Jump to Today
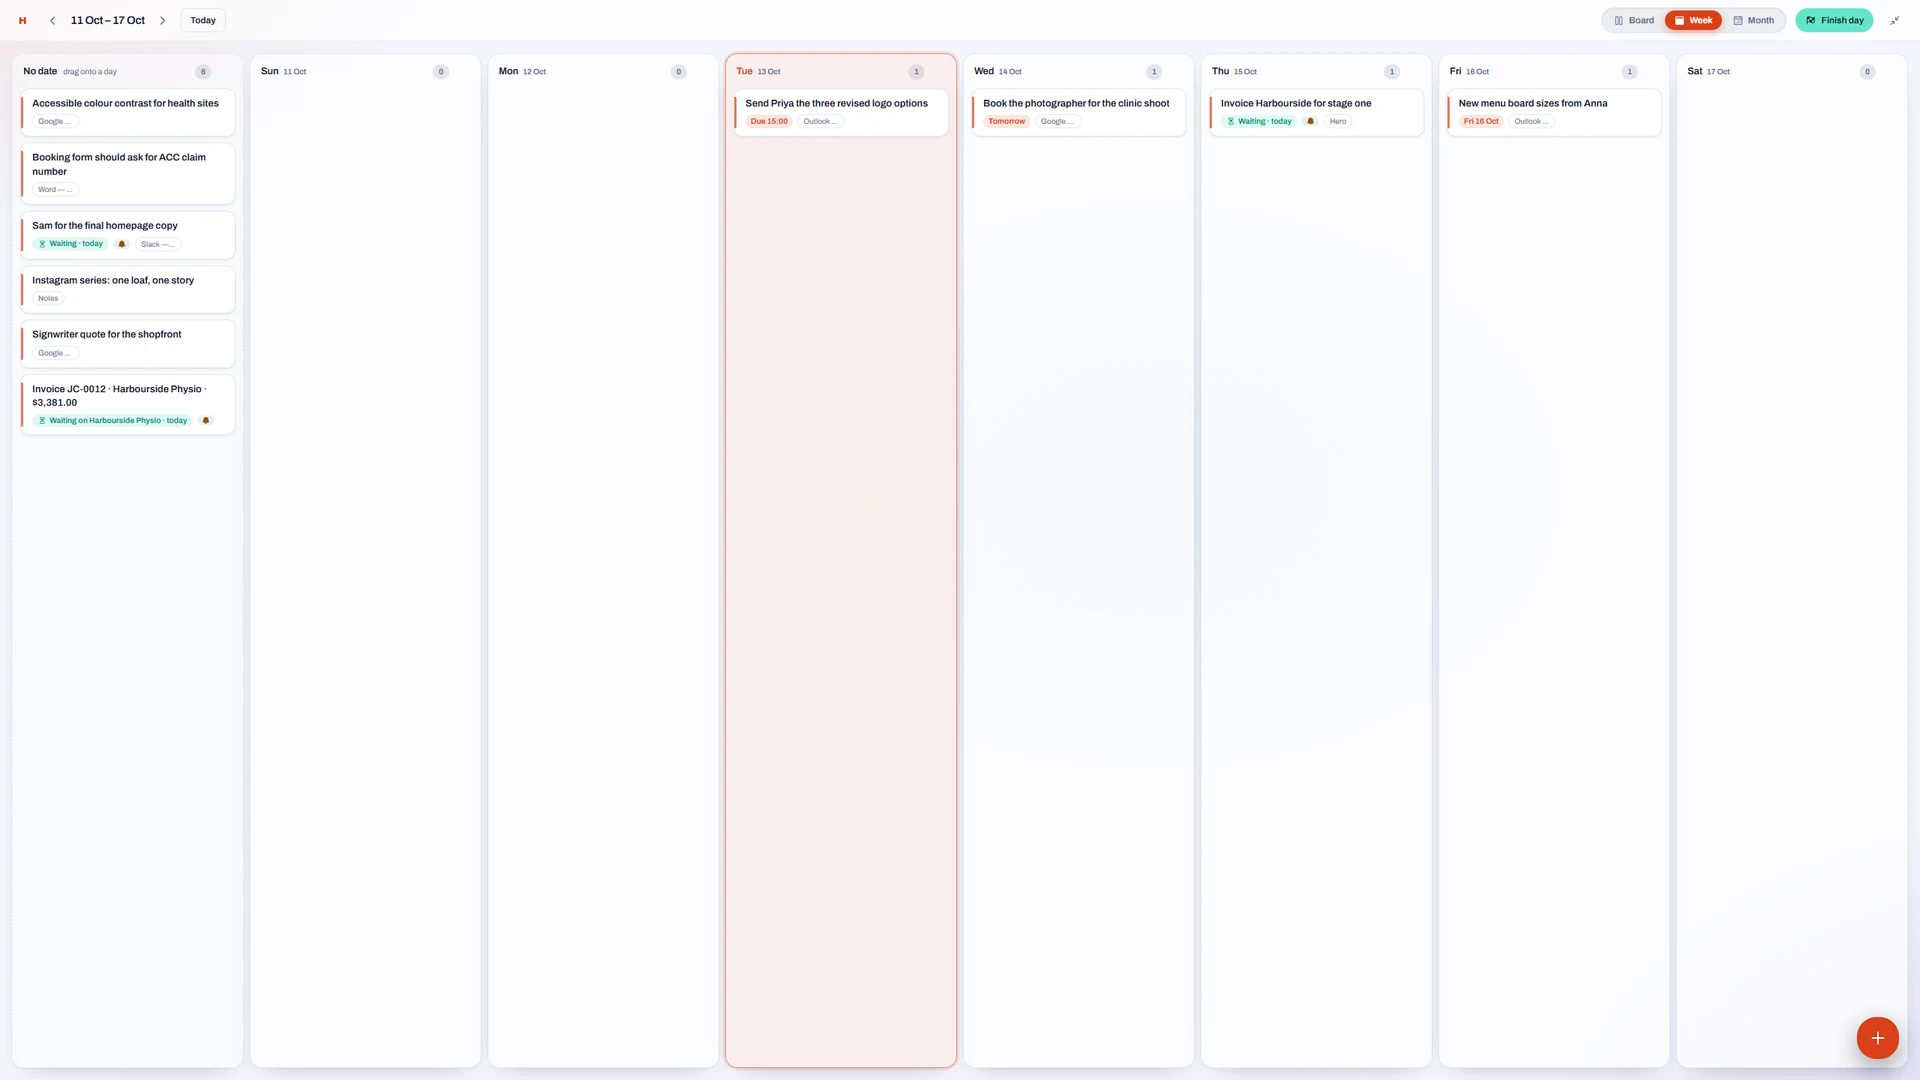1920x1080 pixels. [203, 20]
